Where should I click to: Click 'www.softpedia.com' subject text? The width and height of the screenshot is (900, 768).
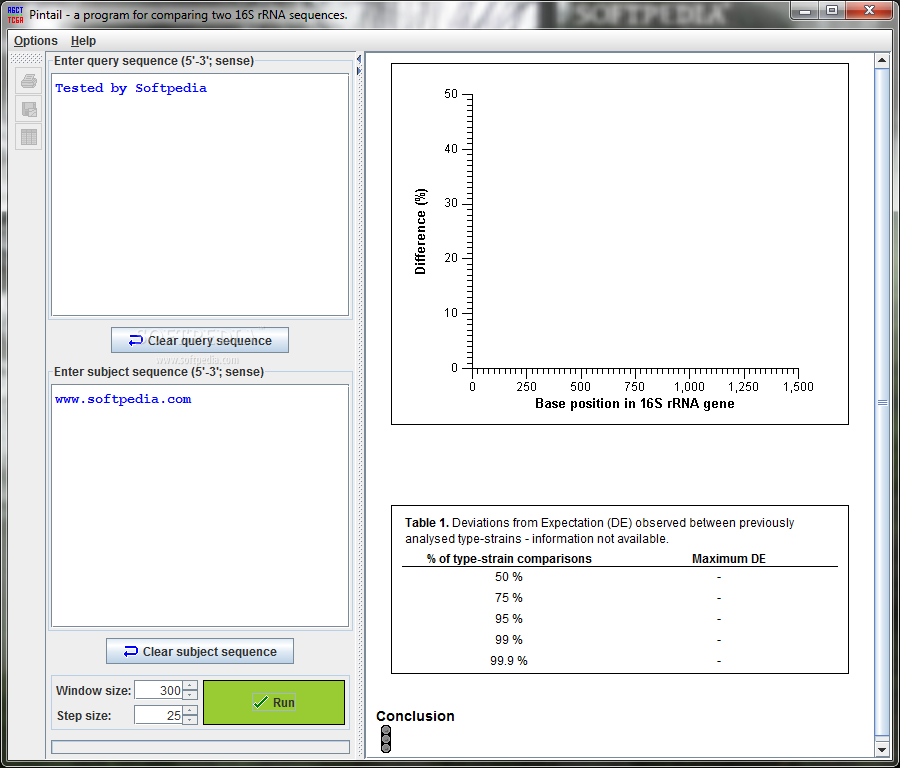123,399
